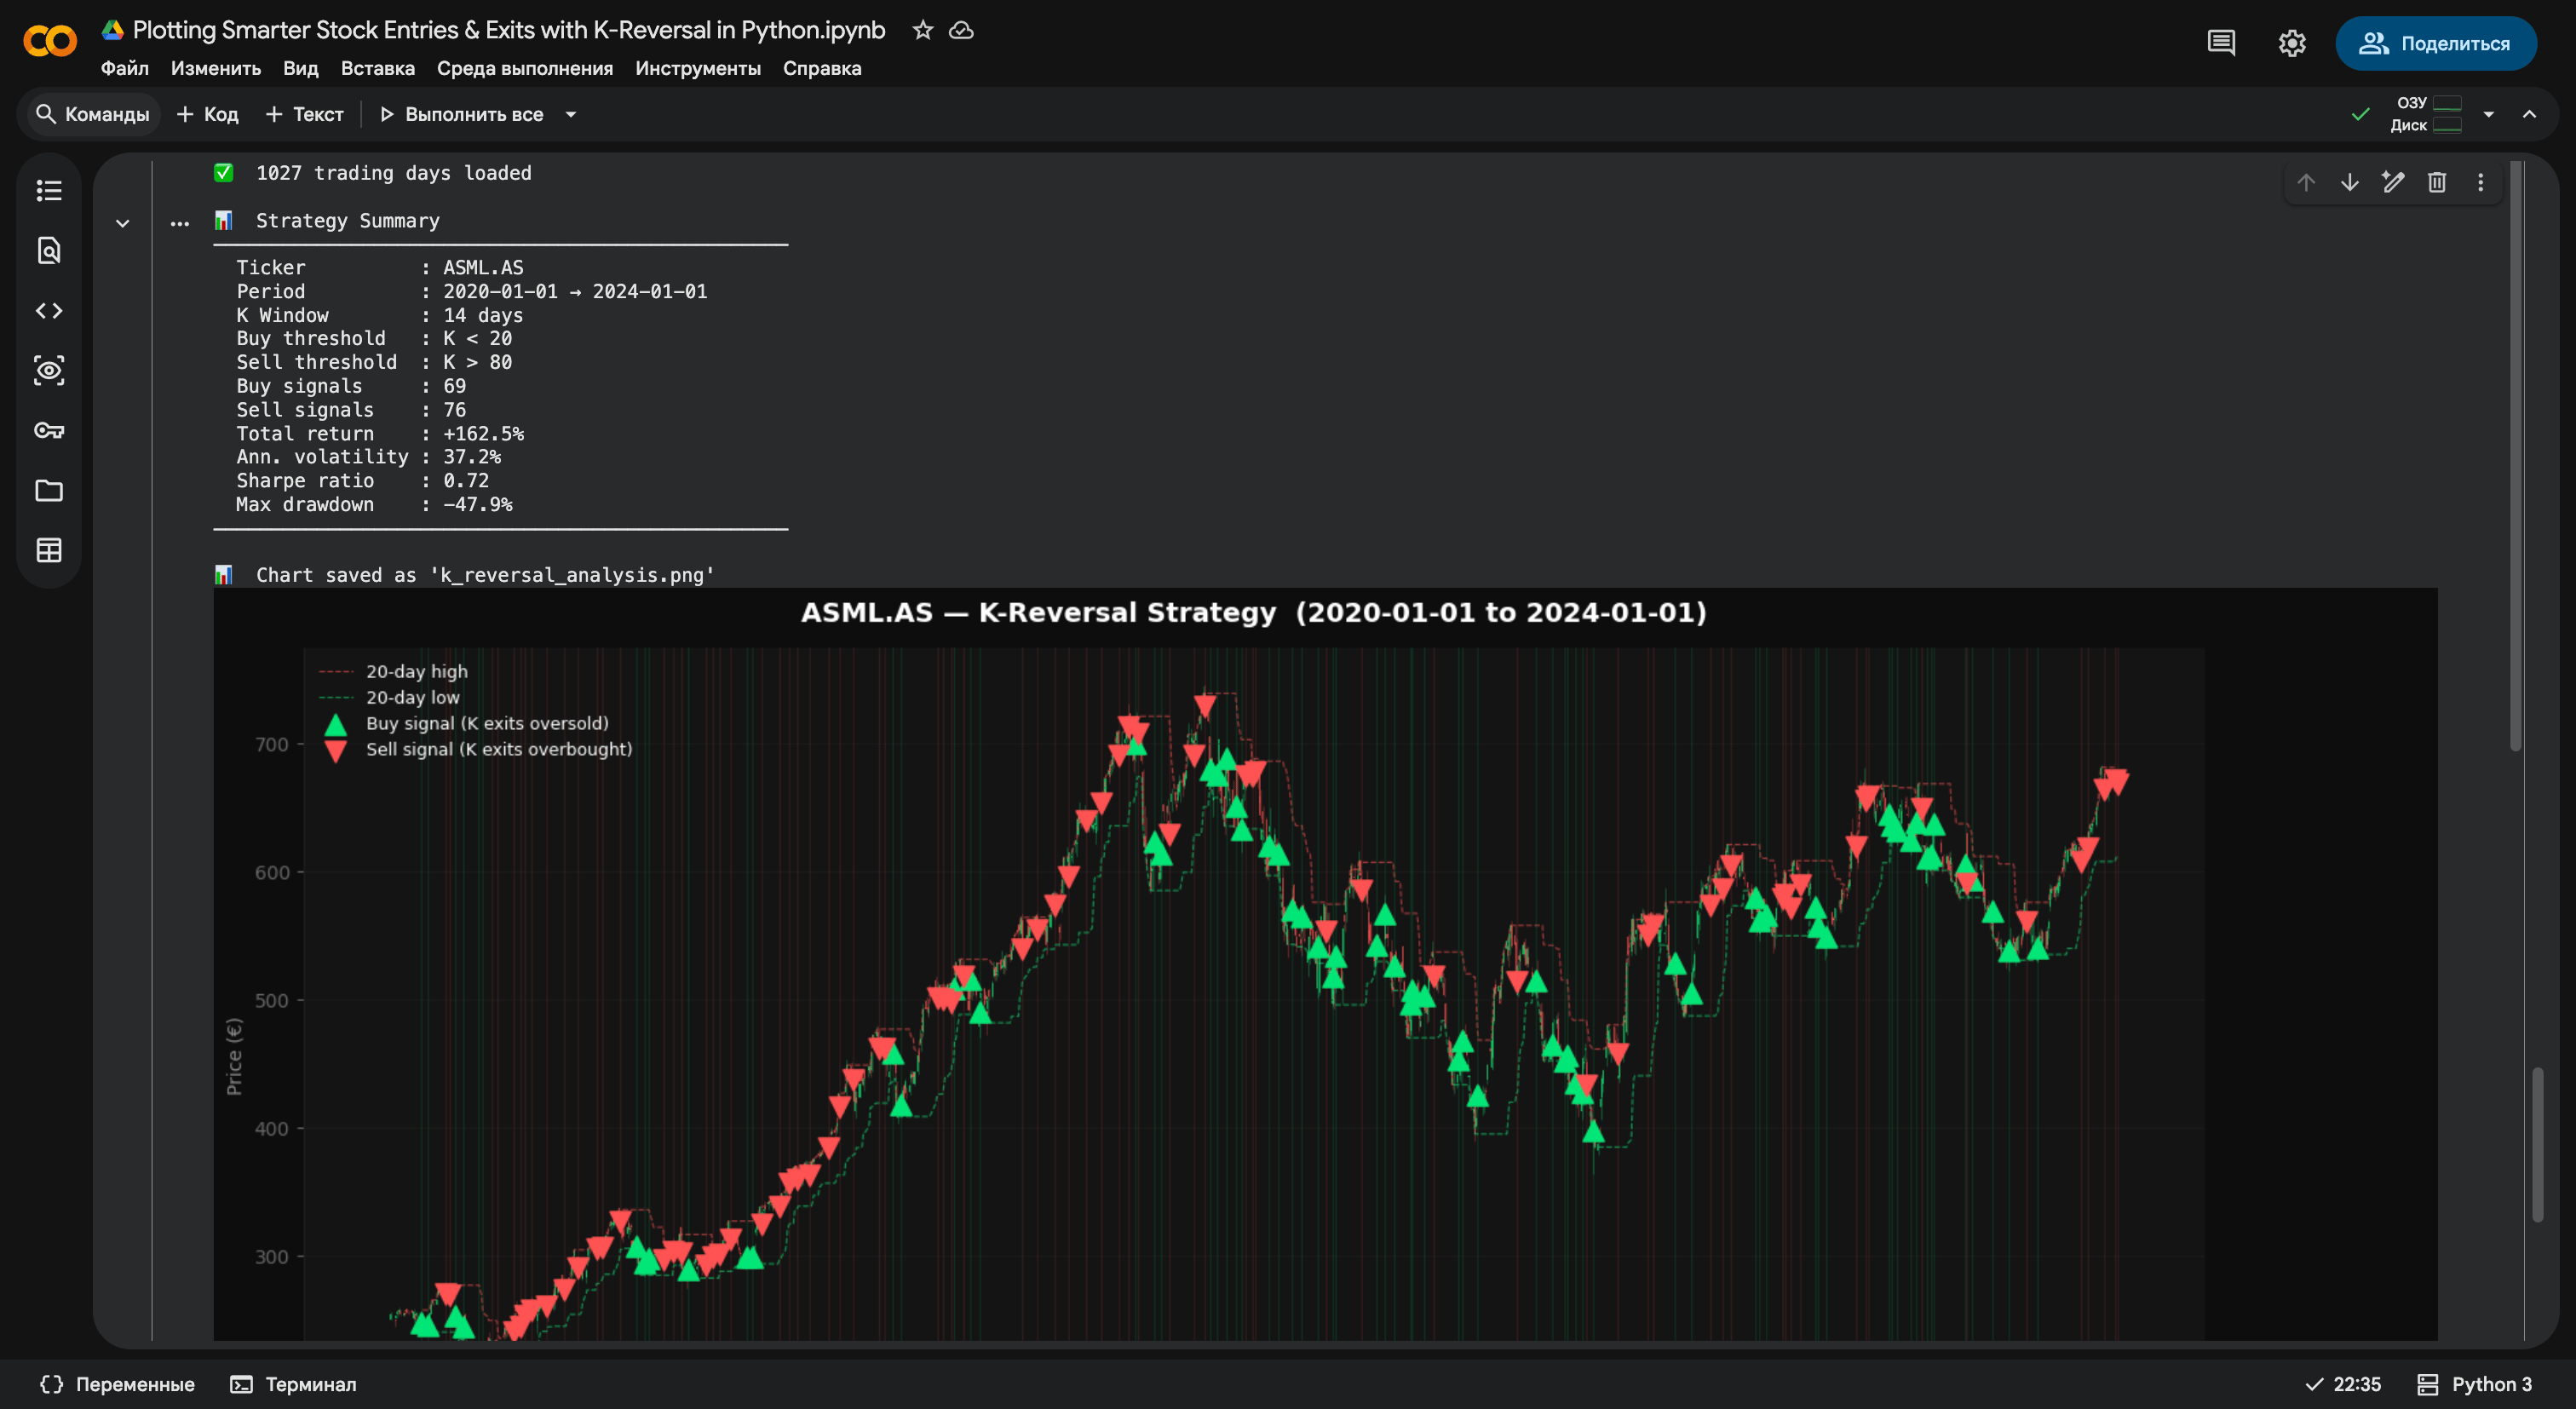Viewport: 2576px width, 1409px height.
Task: Move cell down with arrow icon
Action: tap(2349, 182)
